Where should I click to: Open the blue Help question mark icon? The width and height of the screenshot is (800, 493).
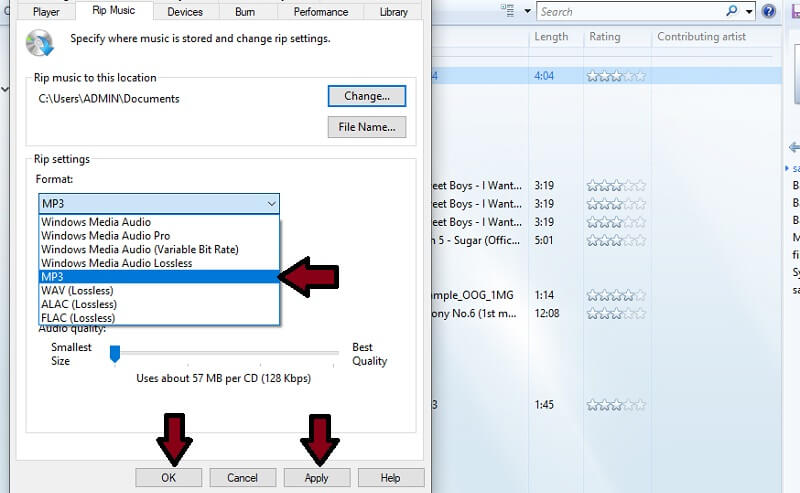(768, 11)
